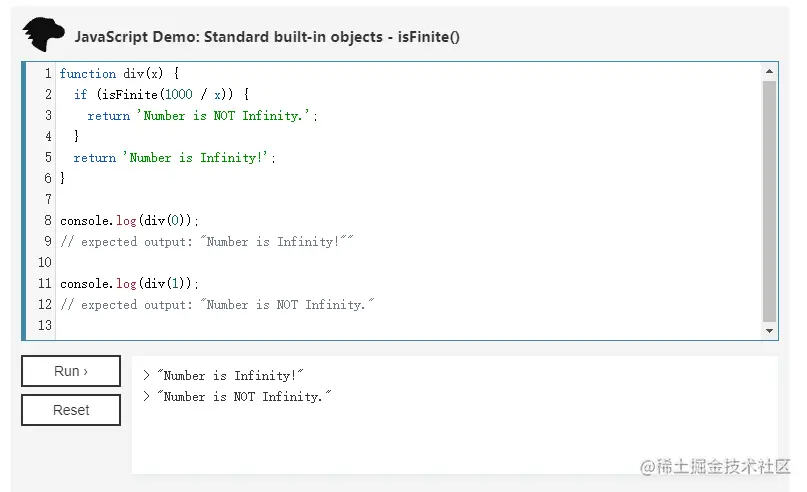The height and width of the screenshot is (492, 807).
Task: Click the 'Number is Infinity!' return string
Action: click(x=198, y=158)
